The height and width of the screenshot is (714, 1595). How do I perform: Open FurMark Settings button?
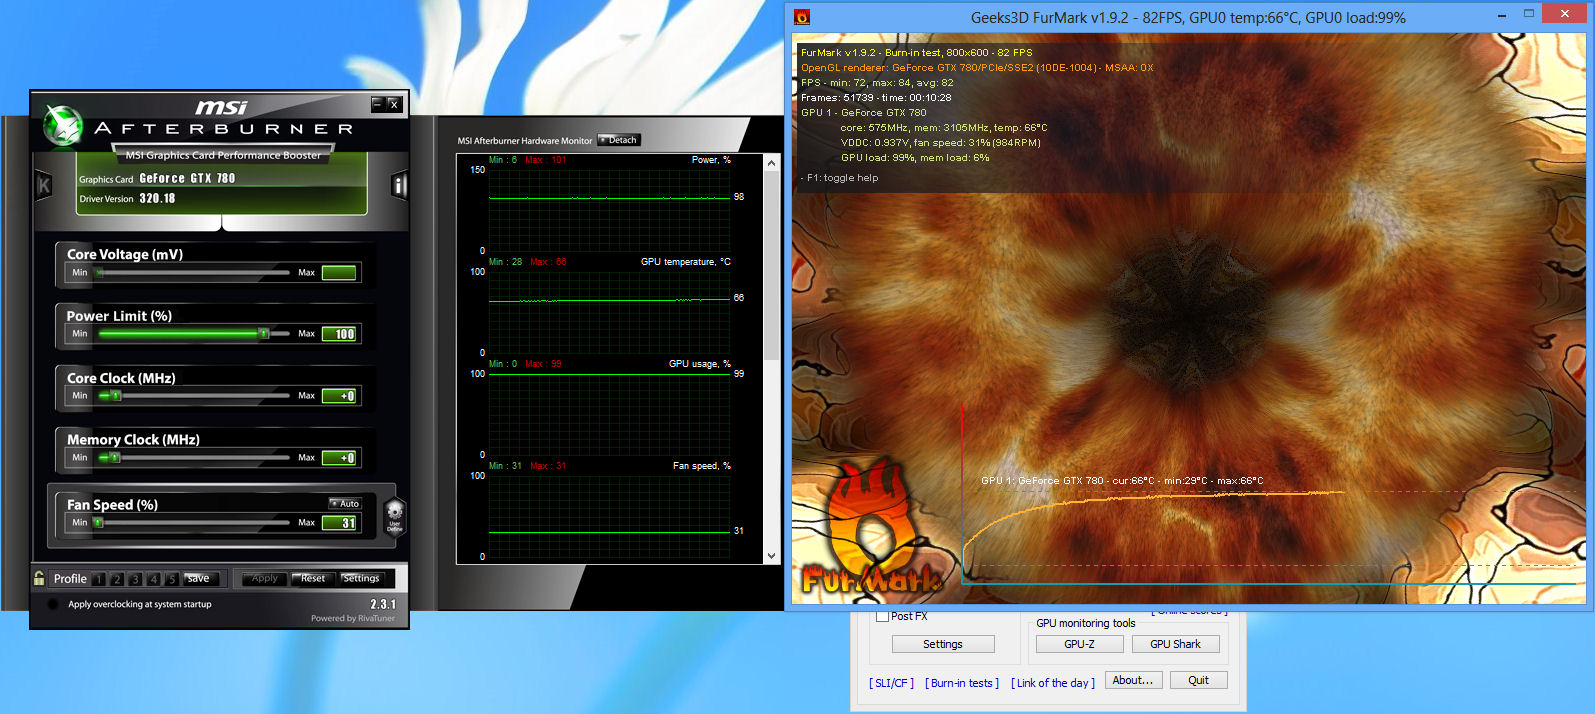pyautogui.click(x=943, y=644)
